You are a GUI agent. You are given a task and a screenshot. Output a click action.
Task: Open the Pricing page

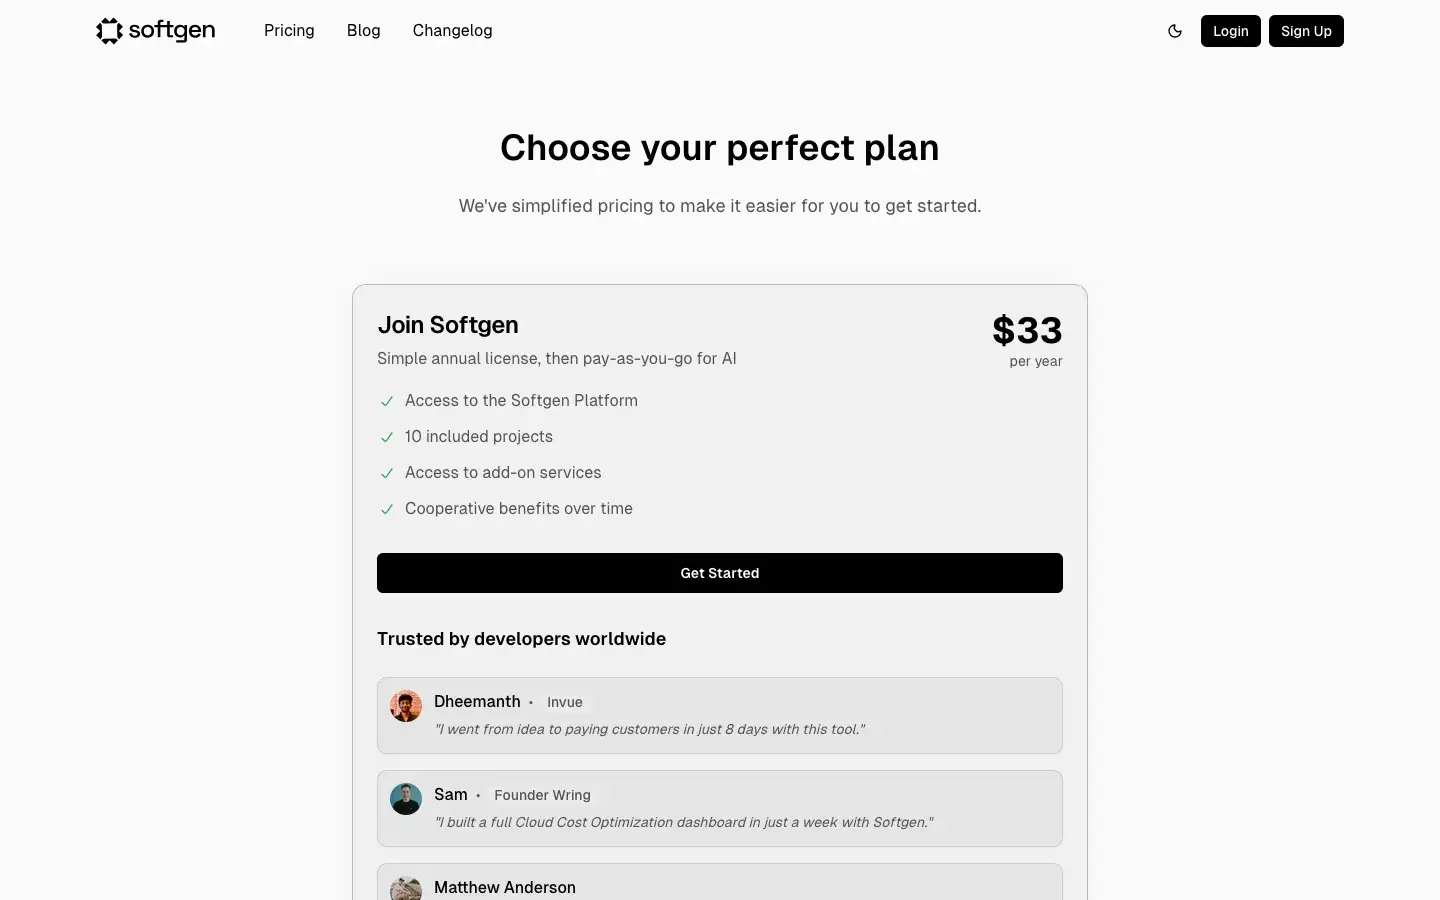point(288,30)
